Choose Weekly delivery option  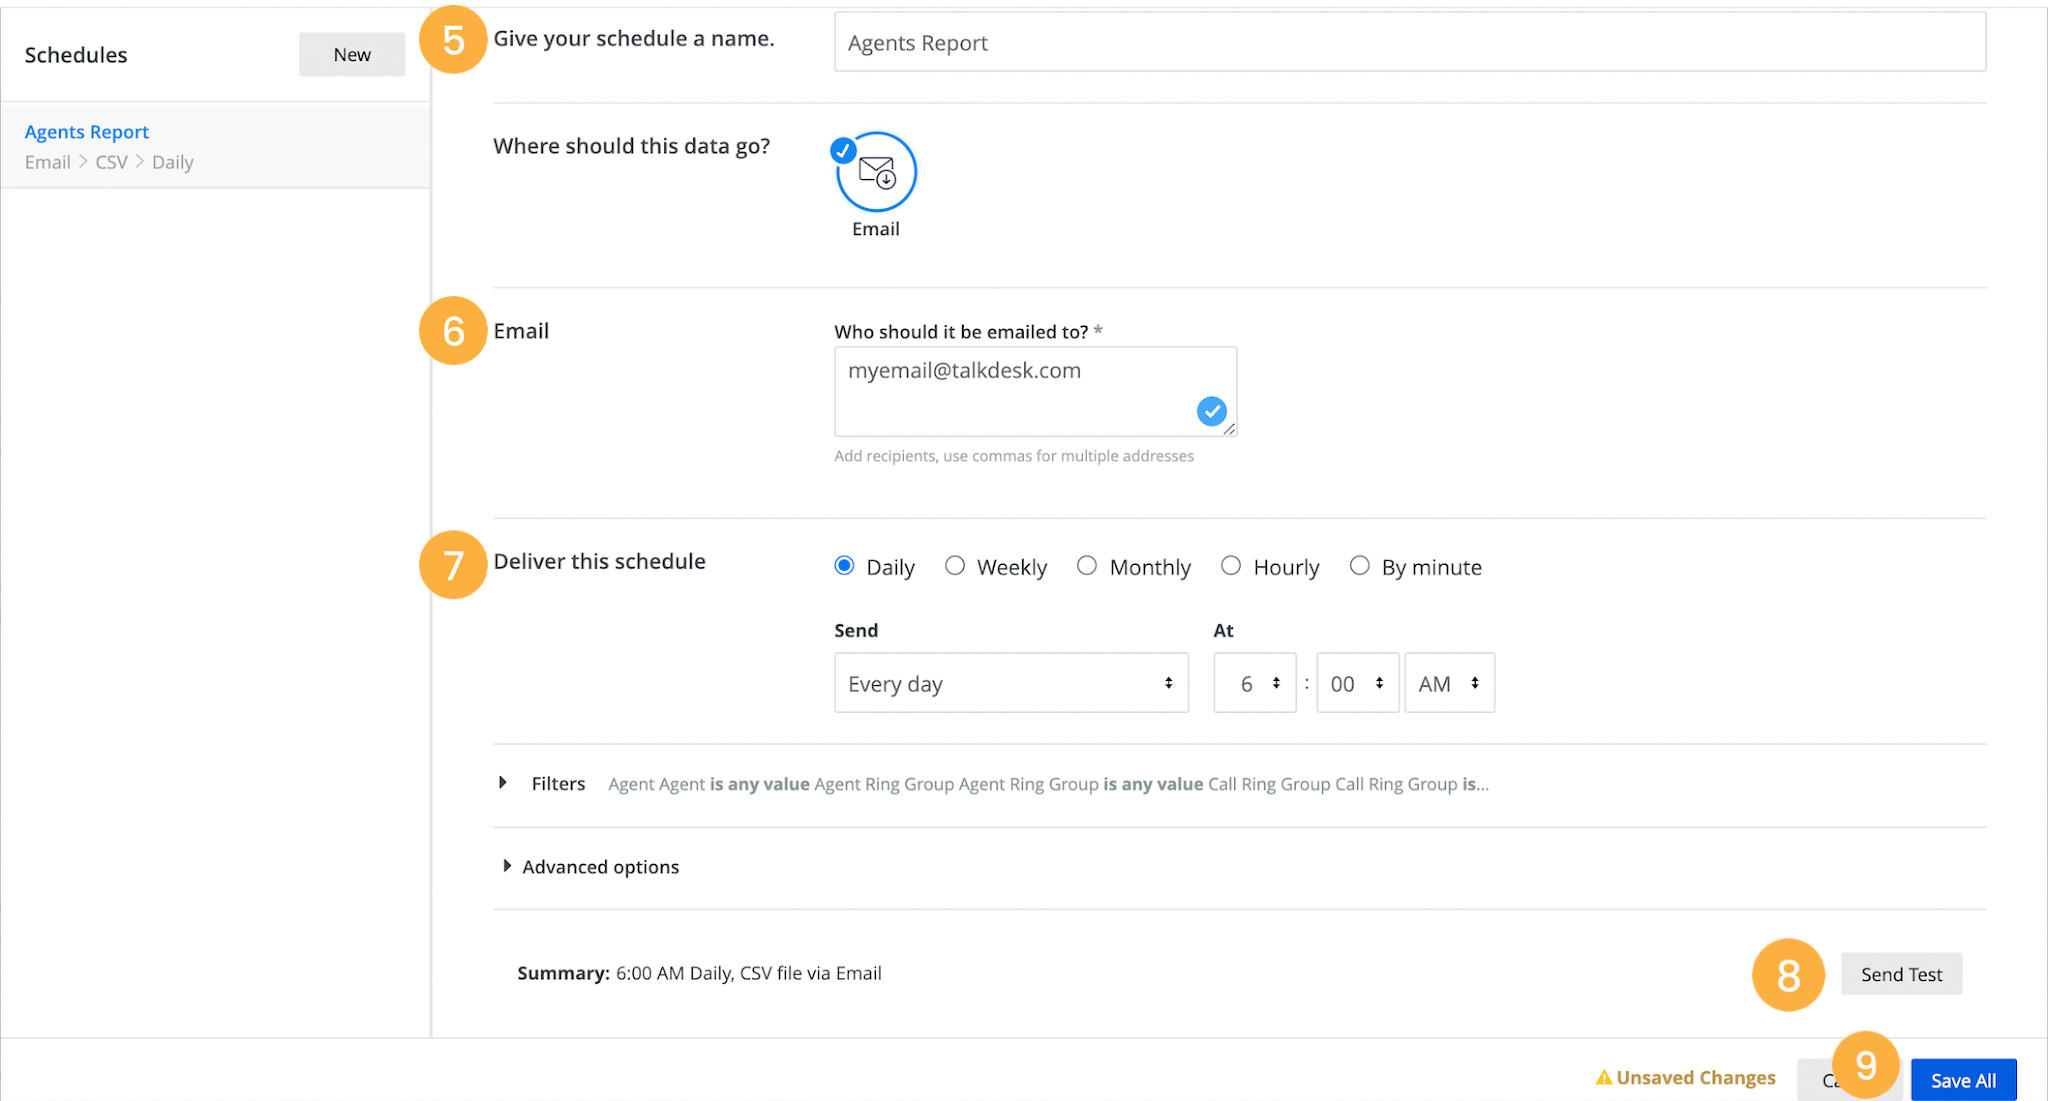coord(955,566)
